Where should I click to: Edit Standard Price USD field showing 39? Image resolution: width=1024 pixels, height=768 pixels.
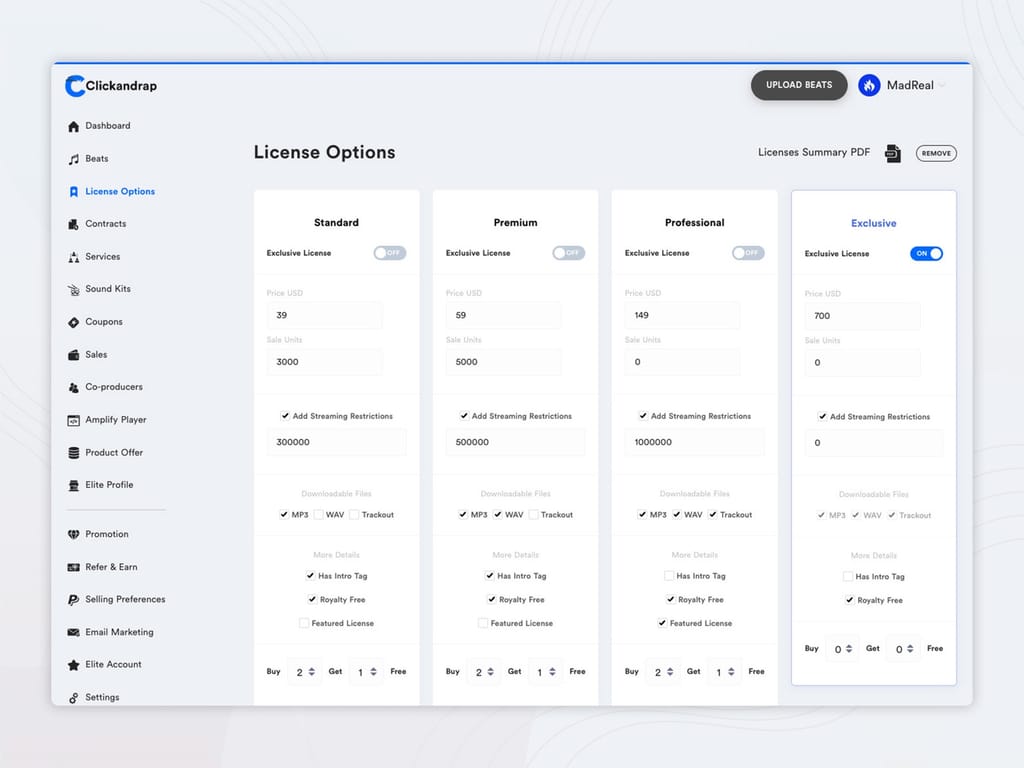[x=325, y=315]
